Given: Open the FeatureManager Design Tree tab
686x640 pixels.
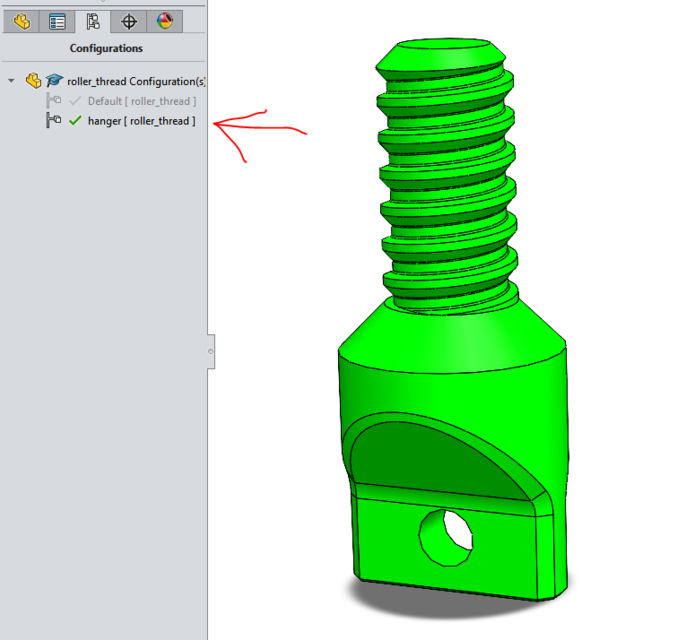Looking at the screenshot, I should pyautogui.click(x=21, y=21).
